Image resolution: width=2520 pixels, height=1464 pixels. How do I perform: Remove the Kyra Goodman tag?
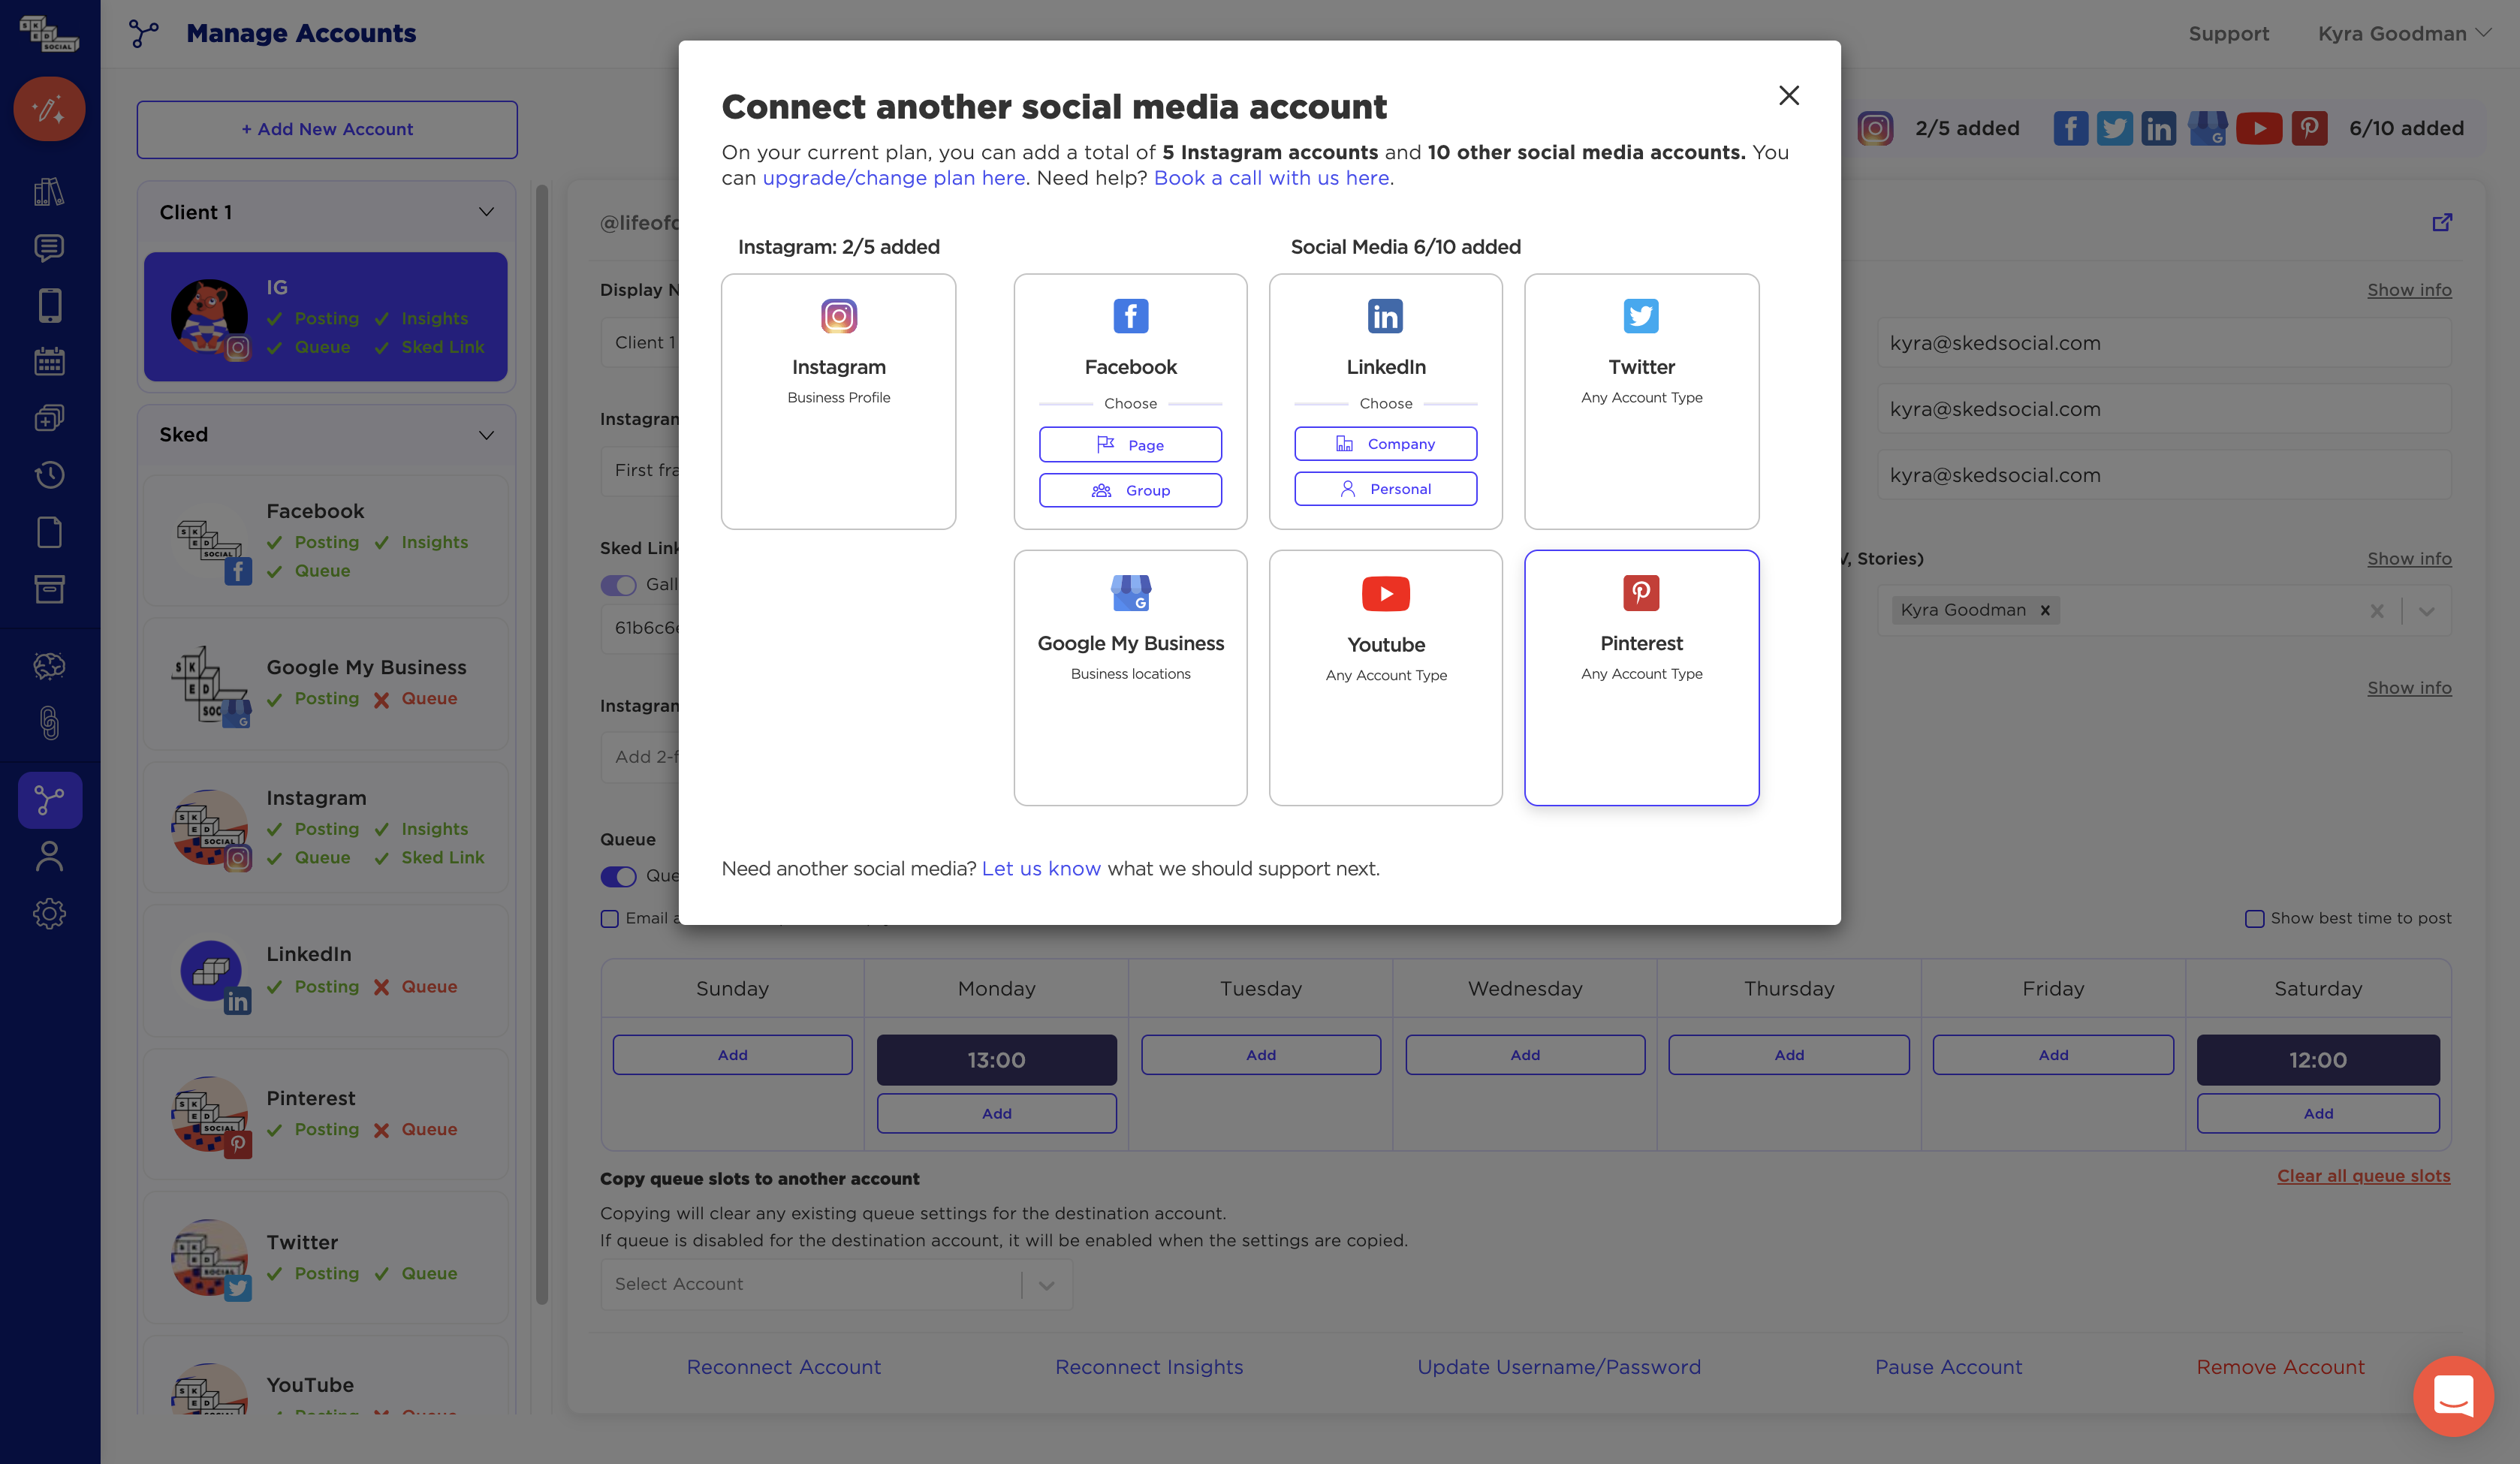click(x=2045, y=610)
